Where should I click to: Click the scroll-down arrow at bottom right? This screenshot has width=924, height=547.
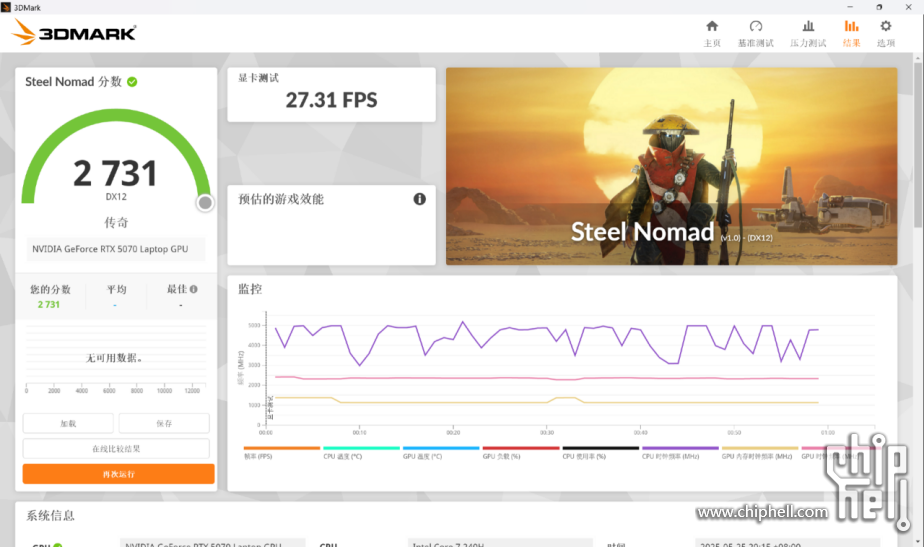coord(918,542)
